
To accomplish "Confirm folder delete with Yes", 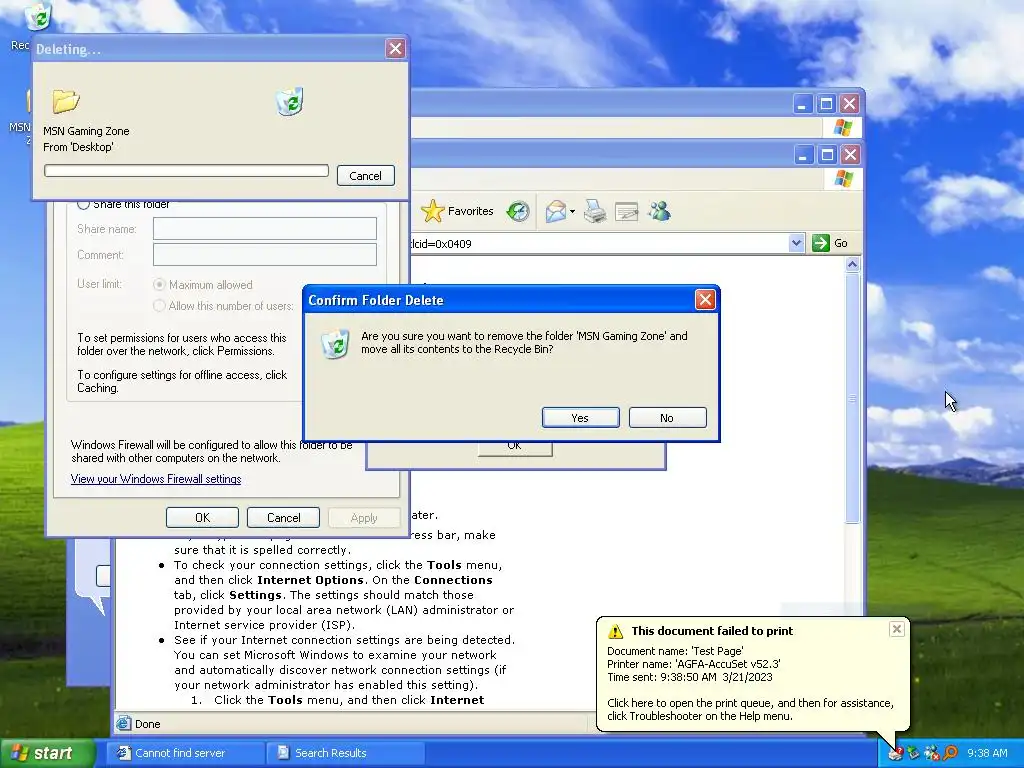I will (580, 418).
